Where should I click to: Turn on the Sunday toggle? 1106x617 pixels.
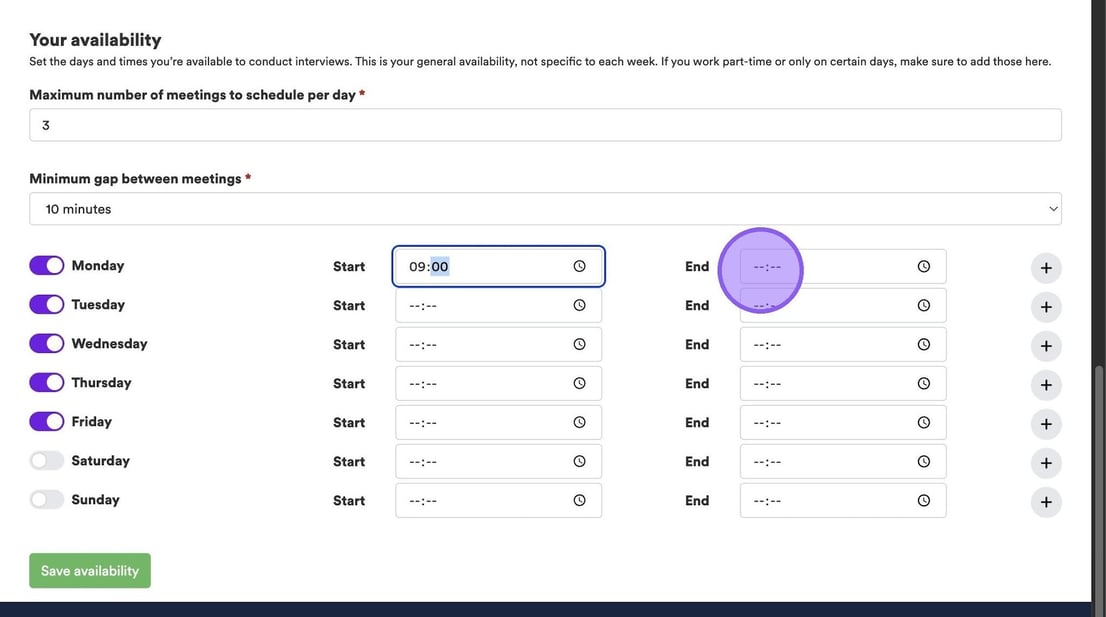(47, 499)
